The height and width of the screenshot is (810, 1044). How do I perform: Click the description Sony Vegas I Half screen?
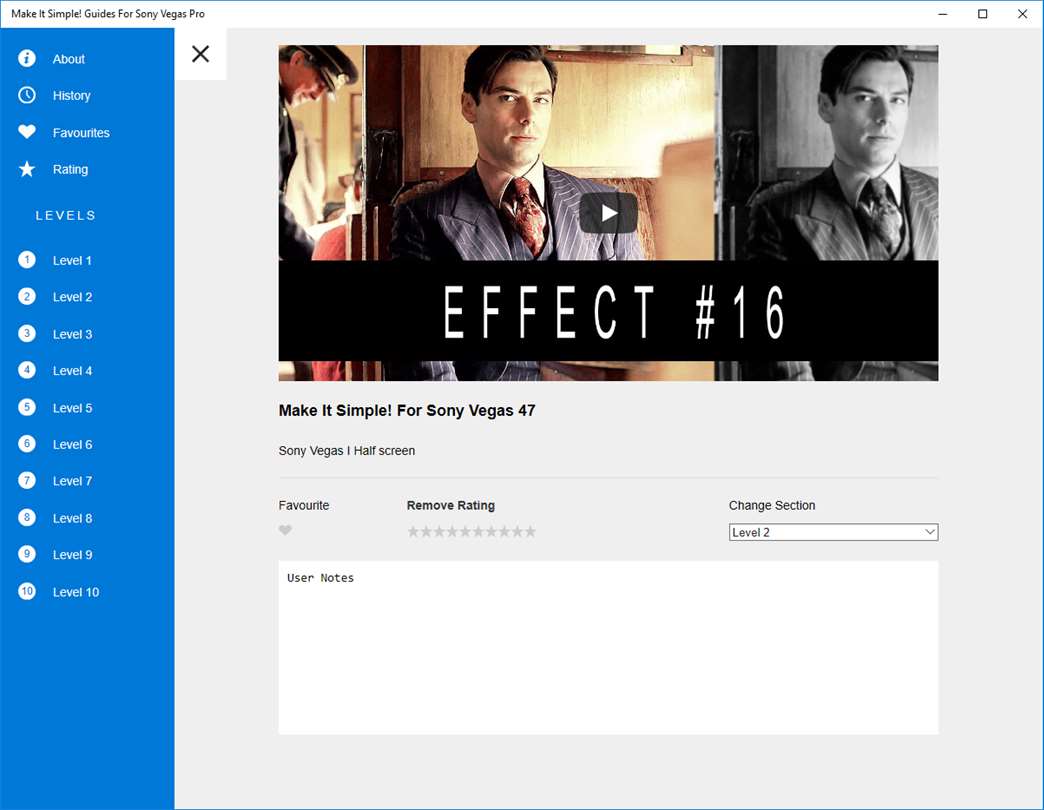pyautogui.click(x=347, y=451)
